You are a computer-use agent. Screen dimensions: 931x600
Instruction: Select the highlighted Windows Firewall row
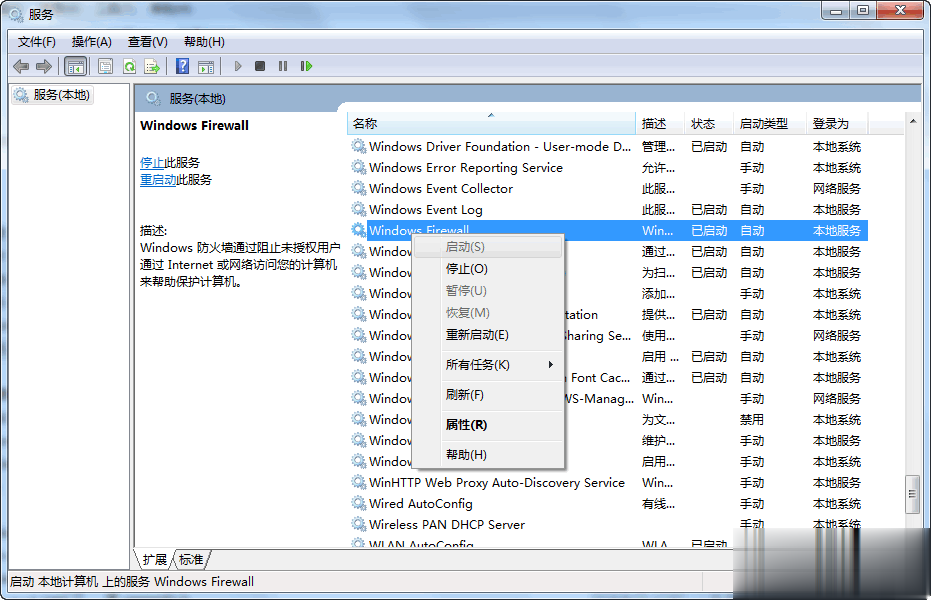coord(609,230)
